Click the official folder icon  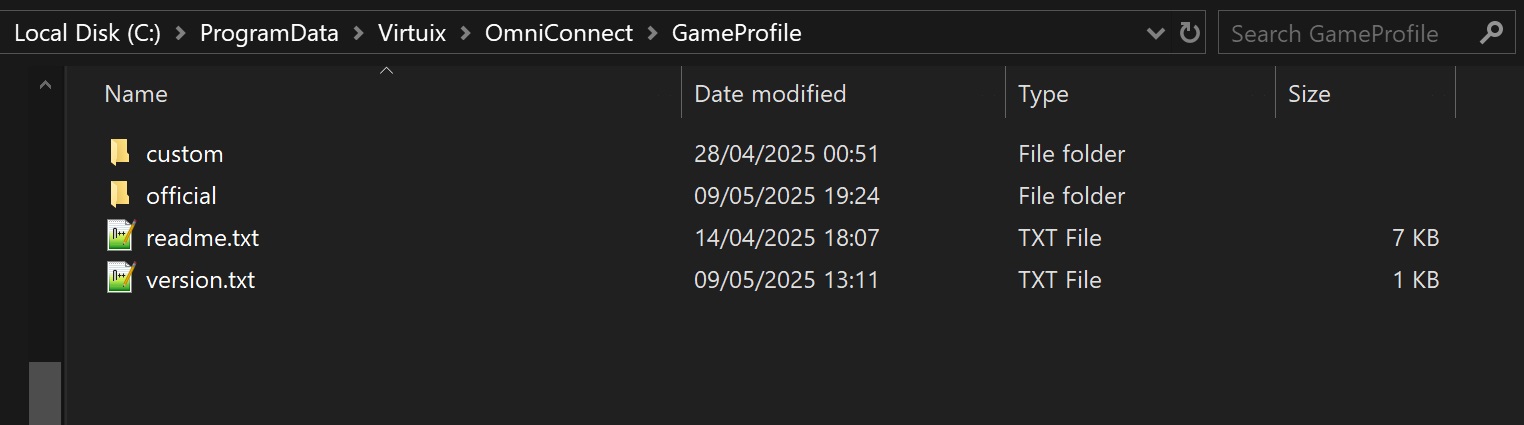click(x=120, y=195)
